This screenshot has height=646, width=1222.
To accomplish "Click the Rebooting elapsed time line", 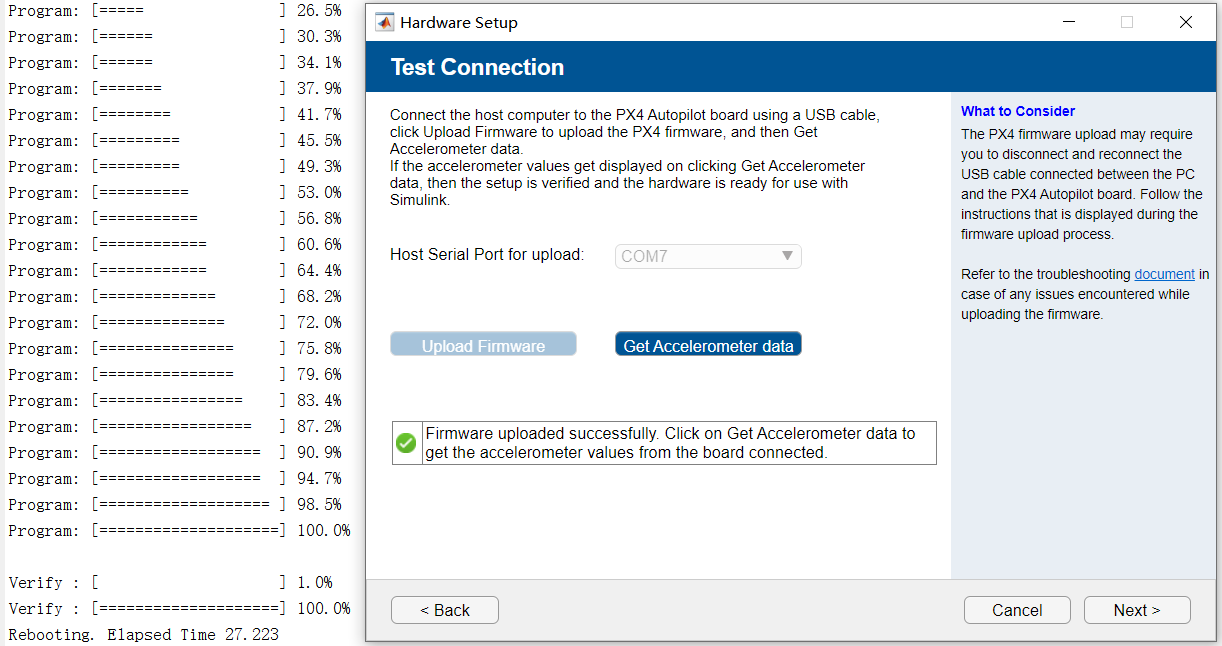I will (x=144, y=635).
